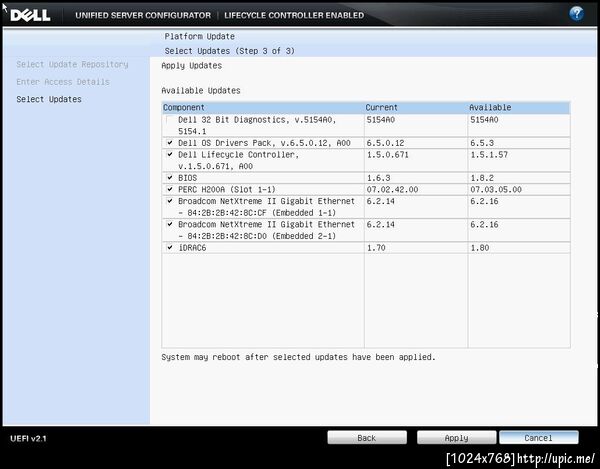Click the Available Updates label
The width and height of the screenshot is (600, 469).
point(201,91)
